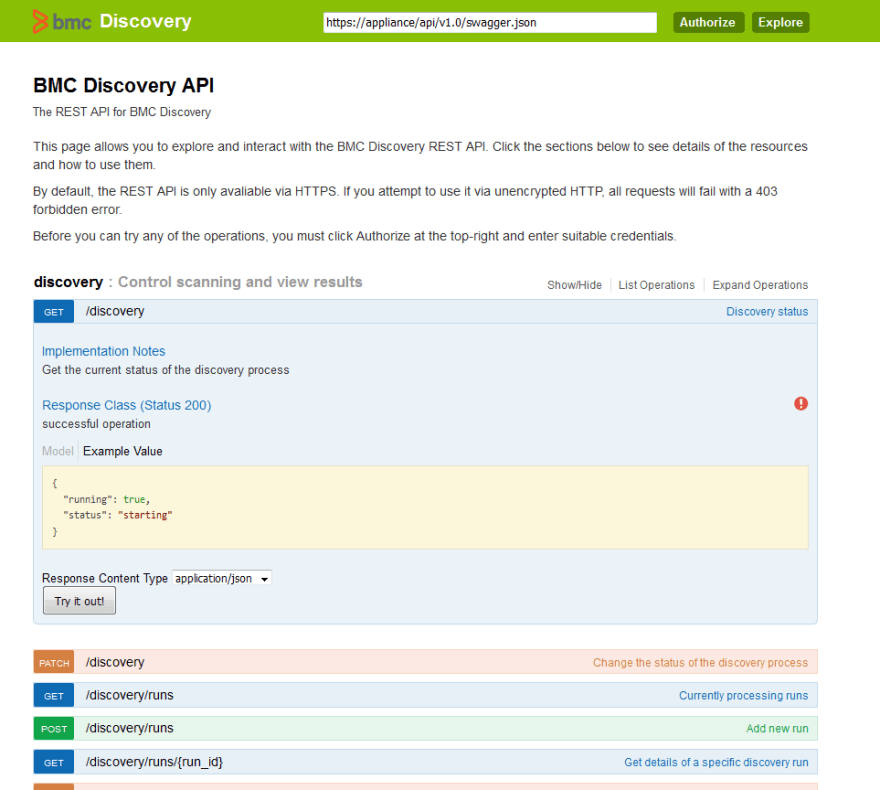Click Currently processing runs link

point(744,696)
